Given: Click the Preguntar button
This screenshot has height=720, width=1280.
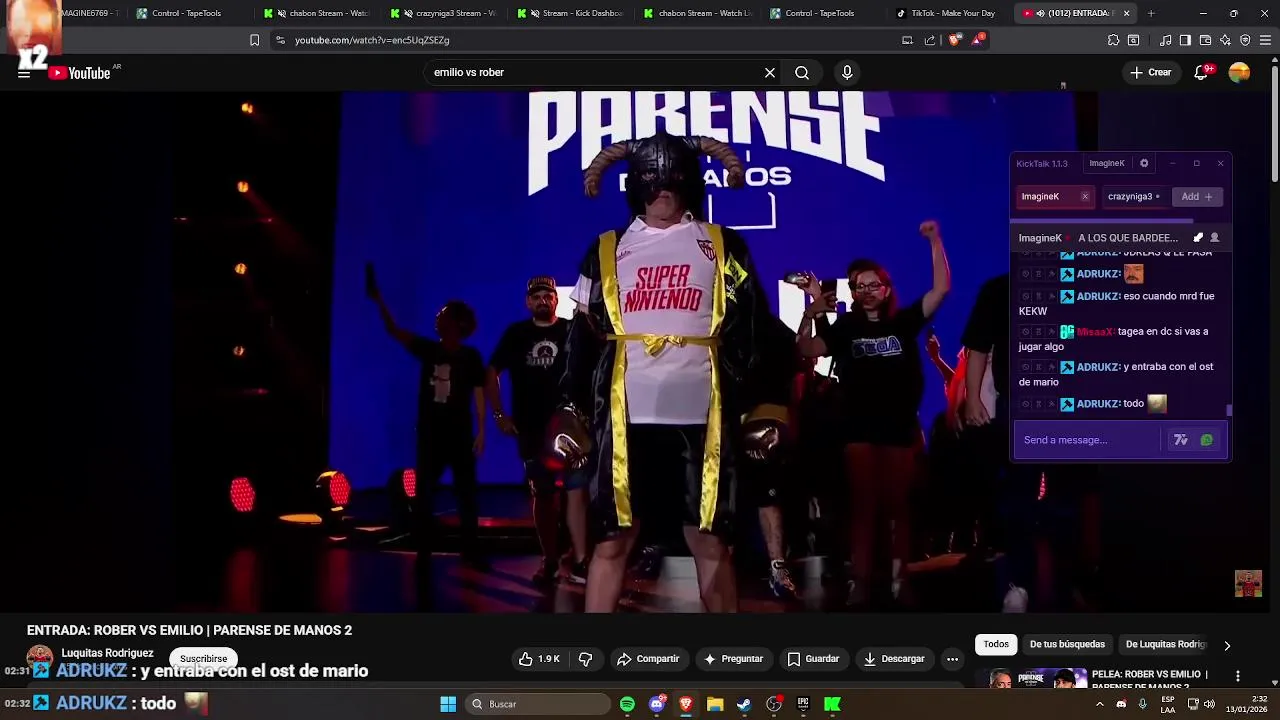Looking at the screenshot, I should pyautogui.click(x=733, y=659).
